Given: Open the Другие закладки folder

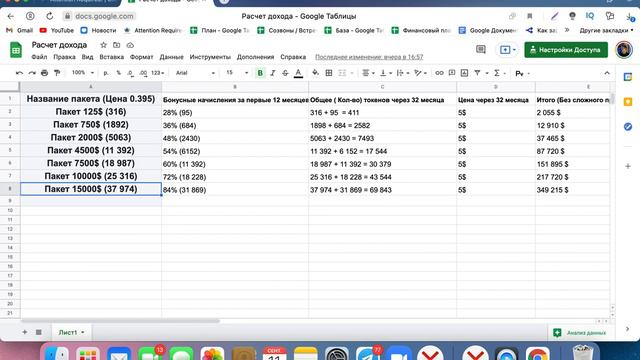Looking at the screenshot, I should click(606, 30).
